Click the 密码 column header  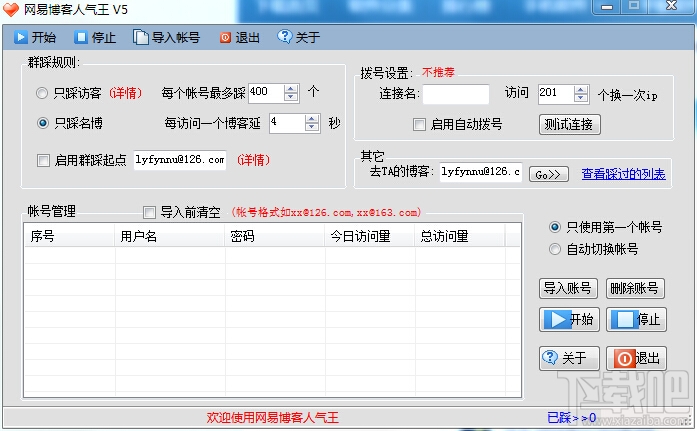[x=275, y=235]
